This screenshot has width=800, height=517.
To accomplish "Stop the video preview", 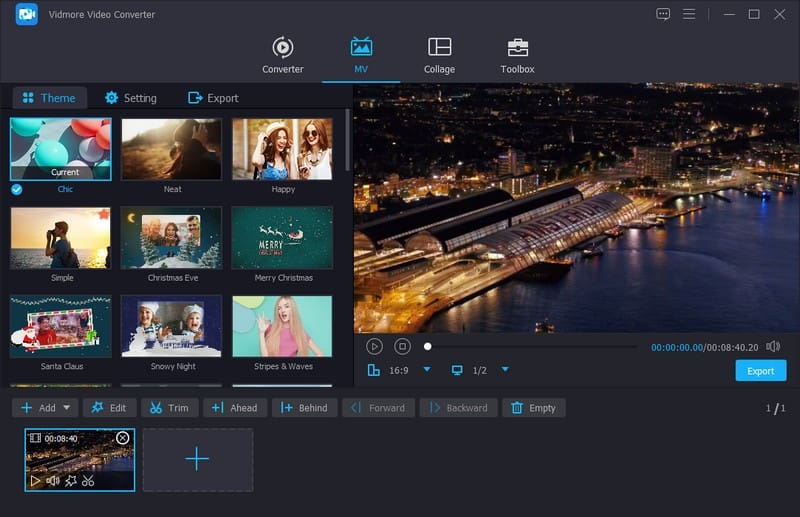I will coord(403,347).
